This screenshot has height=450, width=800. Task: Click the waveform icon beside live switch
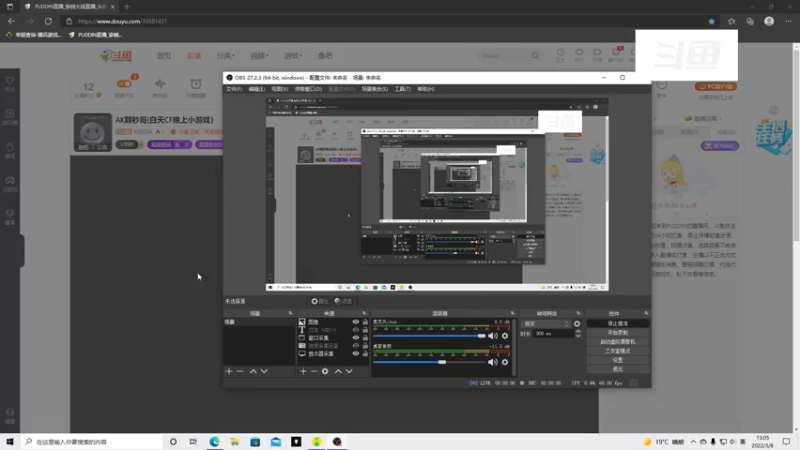[160, 84]
